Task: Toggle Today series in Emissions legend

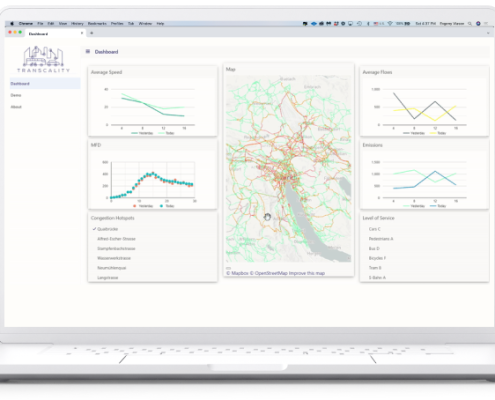Action: [438, 206]
